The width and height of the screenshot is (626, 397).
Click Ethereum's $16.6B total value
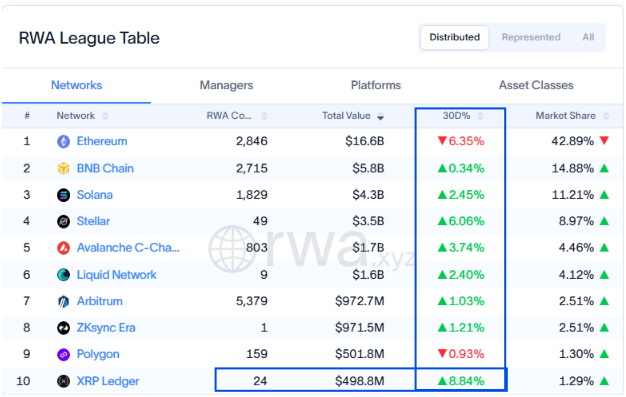coord(365,141)
